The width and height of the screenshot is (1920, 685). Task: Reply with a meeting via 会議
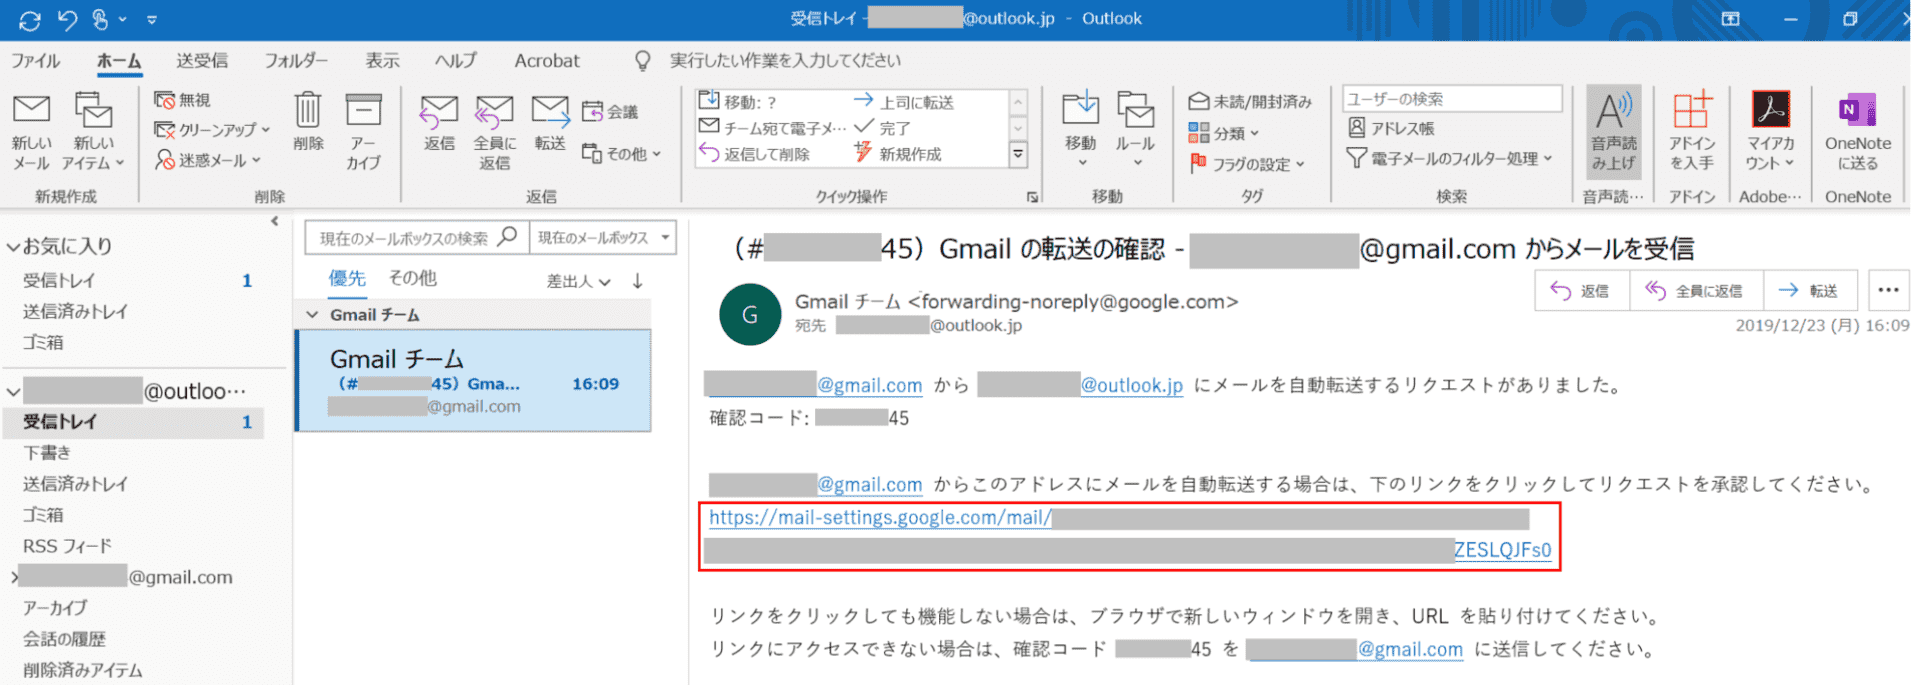point(610,111)
